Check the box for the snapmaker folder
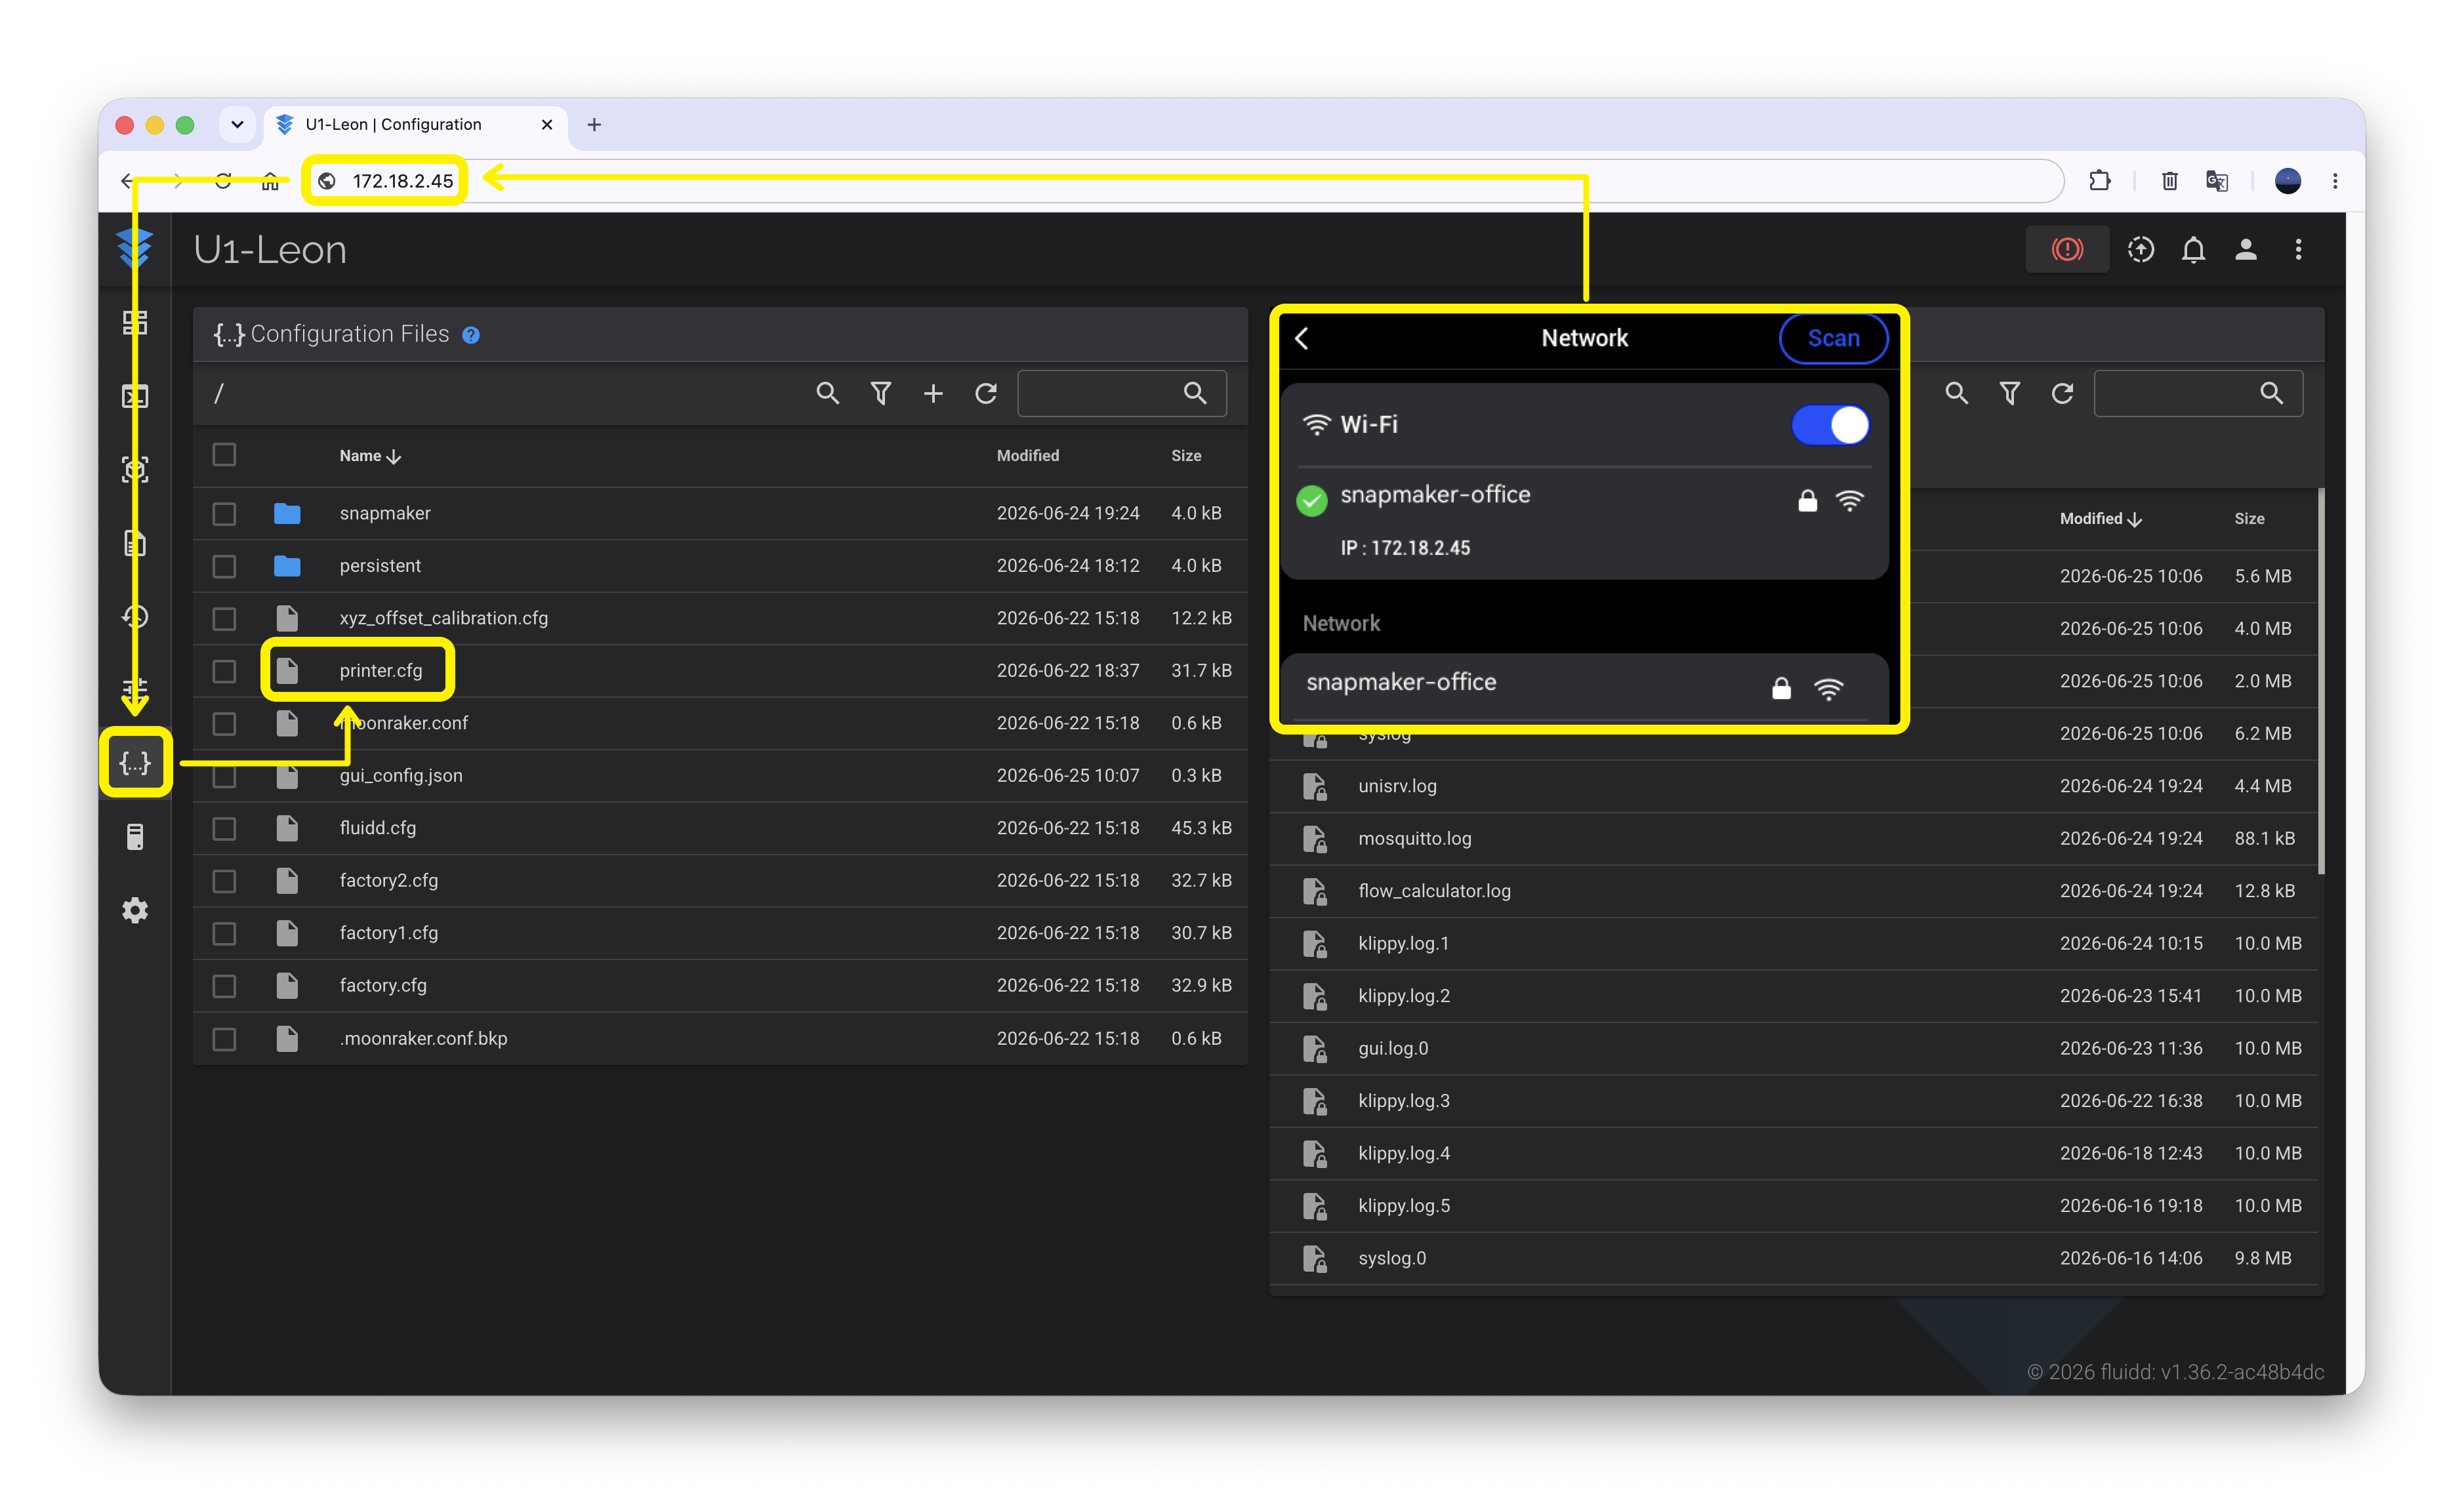Viewport: 2464px width, 1494px height. coord(224,513)
